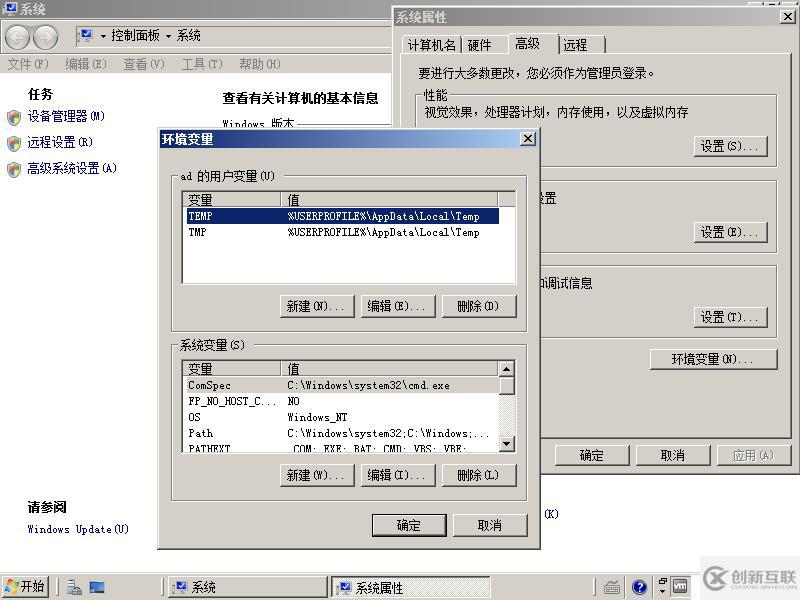Viewport: 800px width, 600px height.
Task: Click system variables scrollbar up arrow
Action: (x=507, y=369)
